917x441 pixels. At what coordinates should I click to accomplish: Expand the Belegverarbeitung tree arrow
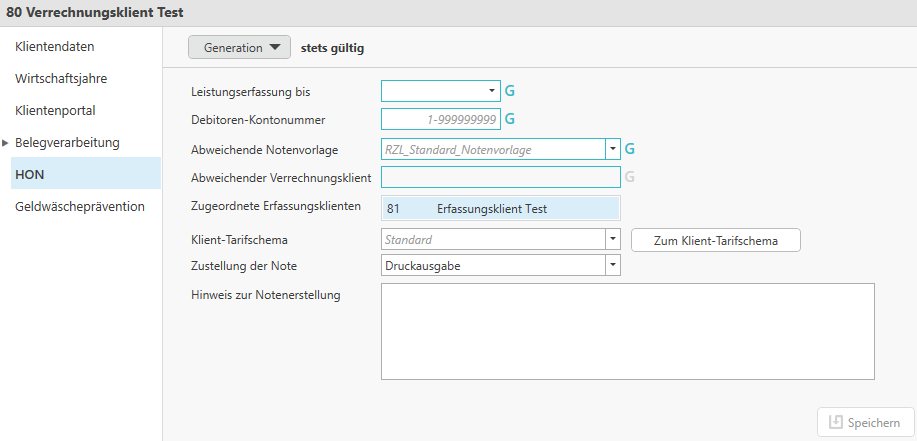(x=6, y=143)
